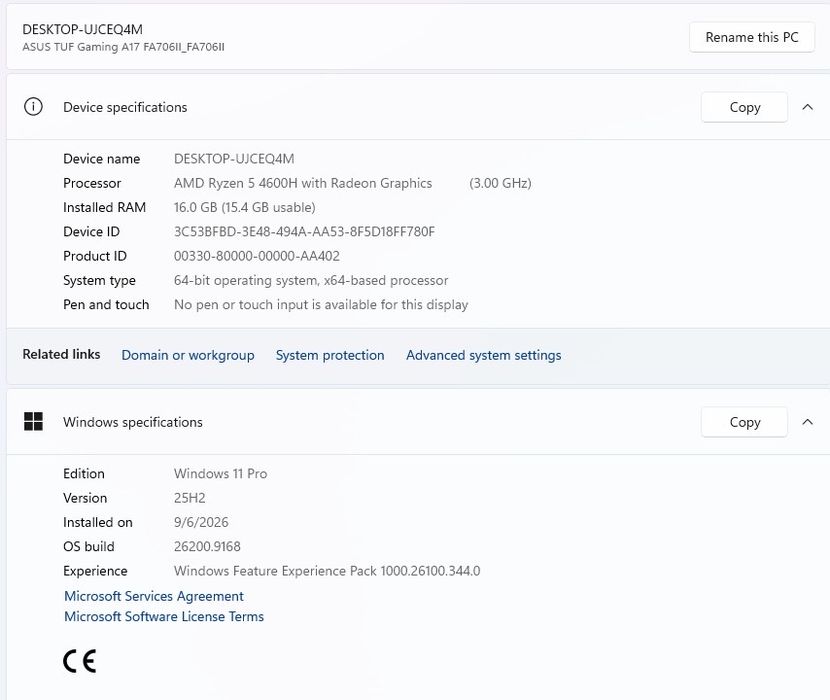This screenshot has height=700, width=830.
Task: Collapse the Device specifications section
Action: pos(807,107)
